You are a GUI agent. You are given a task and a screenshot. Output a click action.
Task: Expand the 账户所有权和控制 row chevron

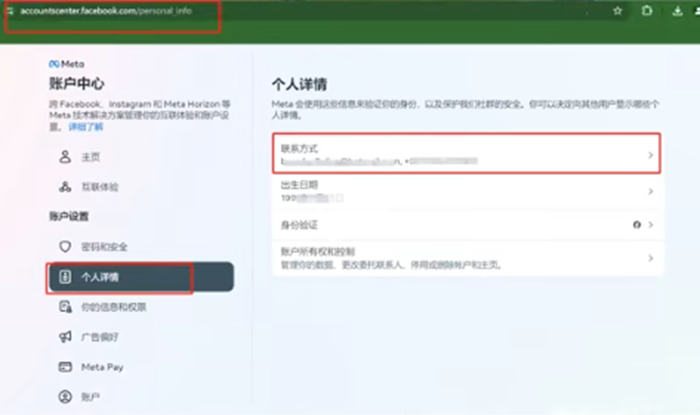point(650,258)
